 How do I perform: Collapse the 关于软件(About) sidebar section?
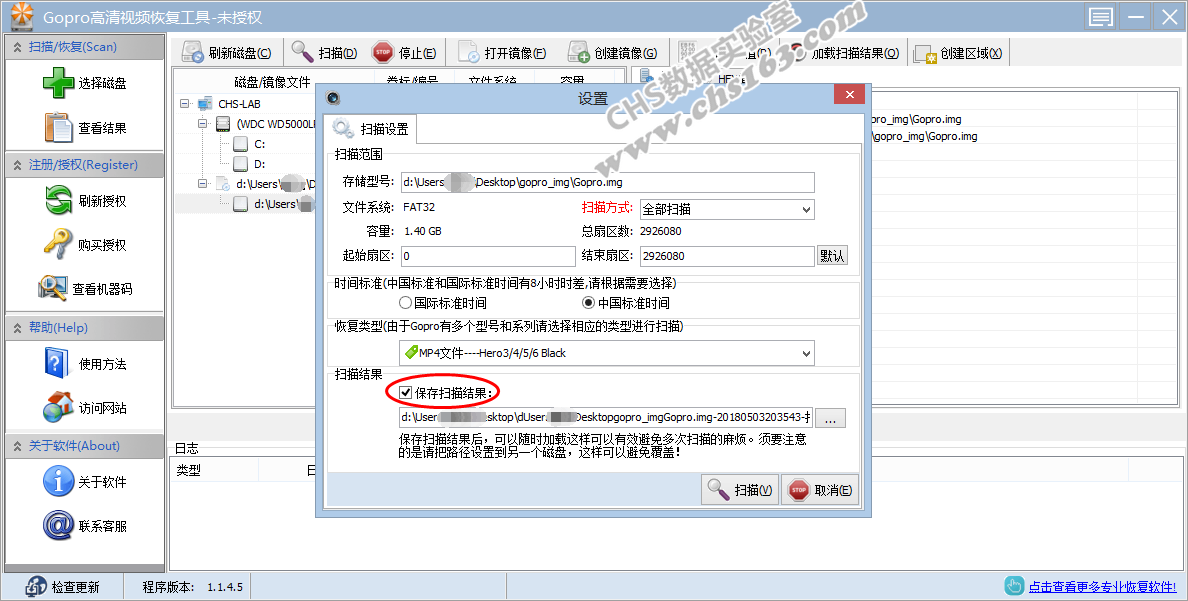17,446
